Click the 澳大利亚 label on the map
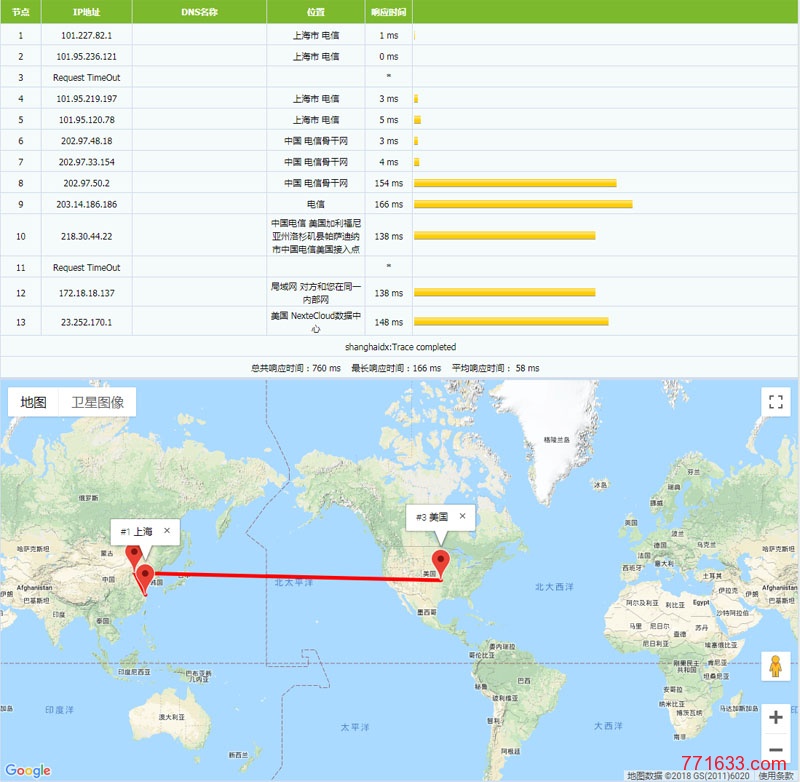800x782 pixels. click(x=172, y=717)
